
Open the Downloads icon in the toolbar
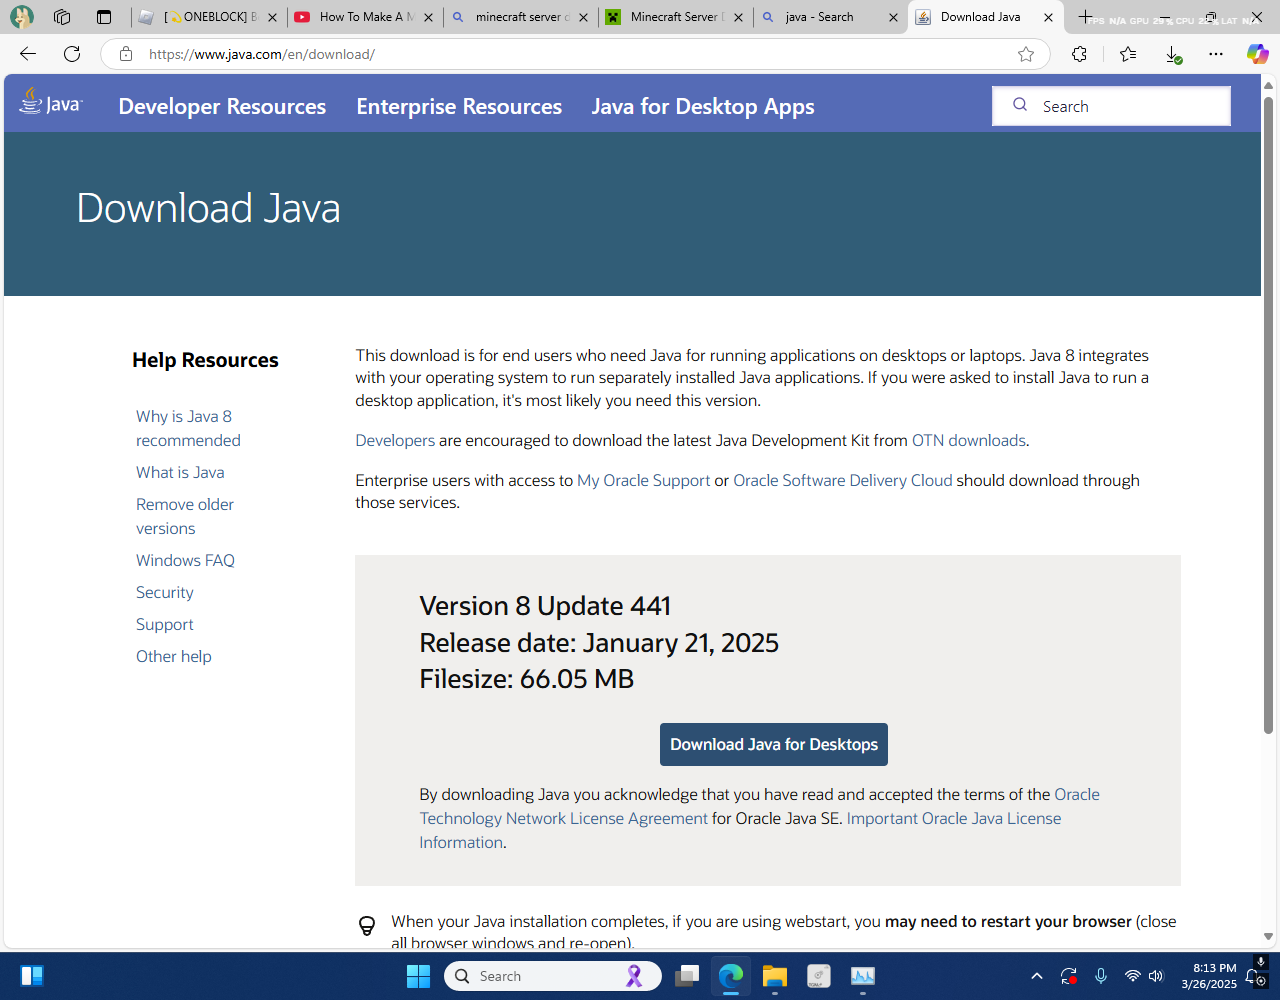[x=1174, y=54]
